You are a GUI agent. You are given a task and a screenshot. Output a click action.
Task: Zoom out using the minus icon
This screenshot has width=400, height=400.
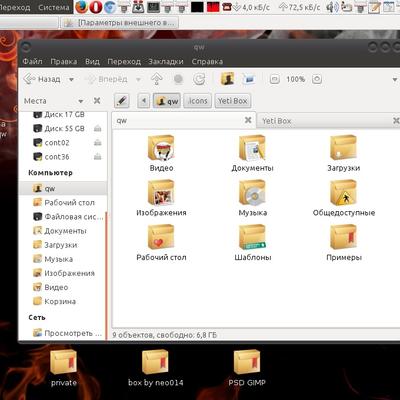point(274,79)
